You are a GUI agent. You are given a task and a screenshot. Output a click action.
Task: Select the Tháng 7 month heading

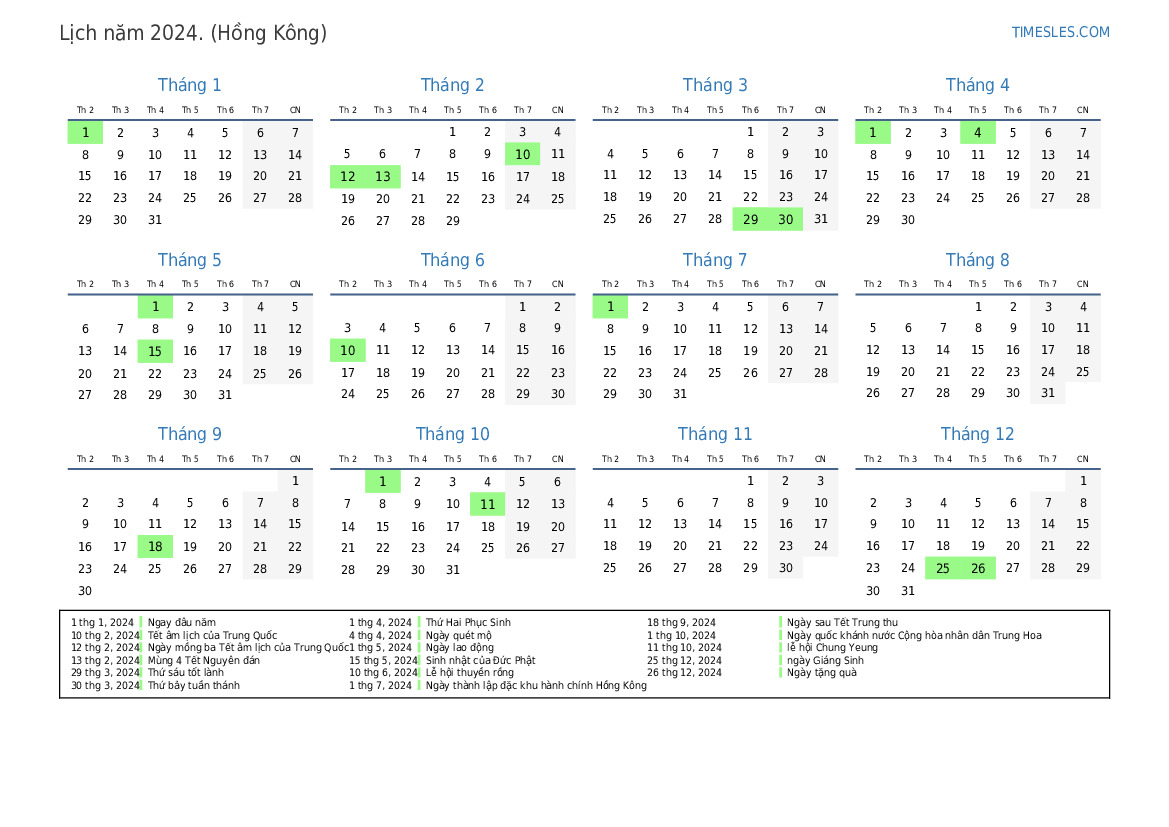point(715,260)
